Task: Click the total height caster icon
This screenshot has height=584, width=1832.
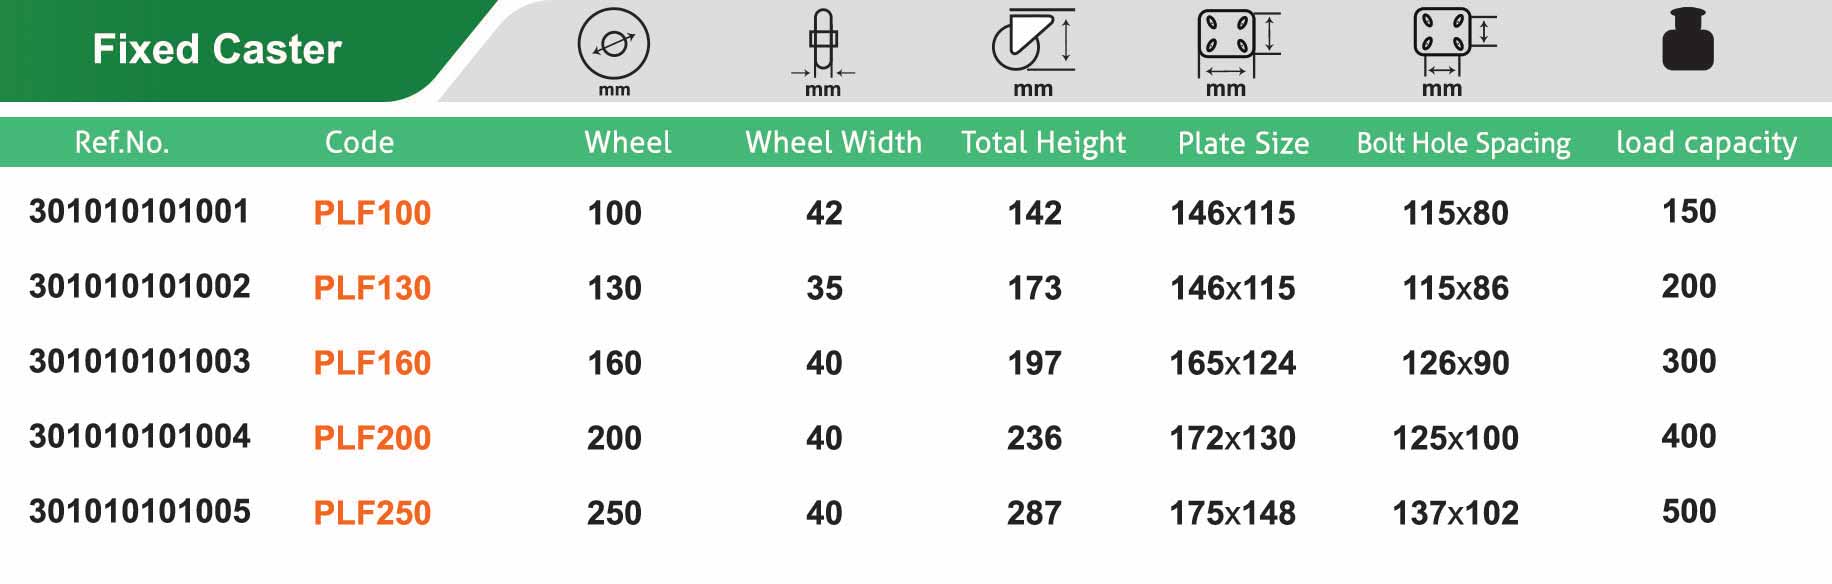Action: click(x=1033, y=41)
